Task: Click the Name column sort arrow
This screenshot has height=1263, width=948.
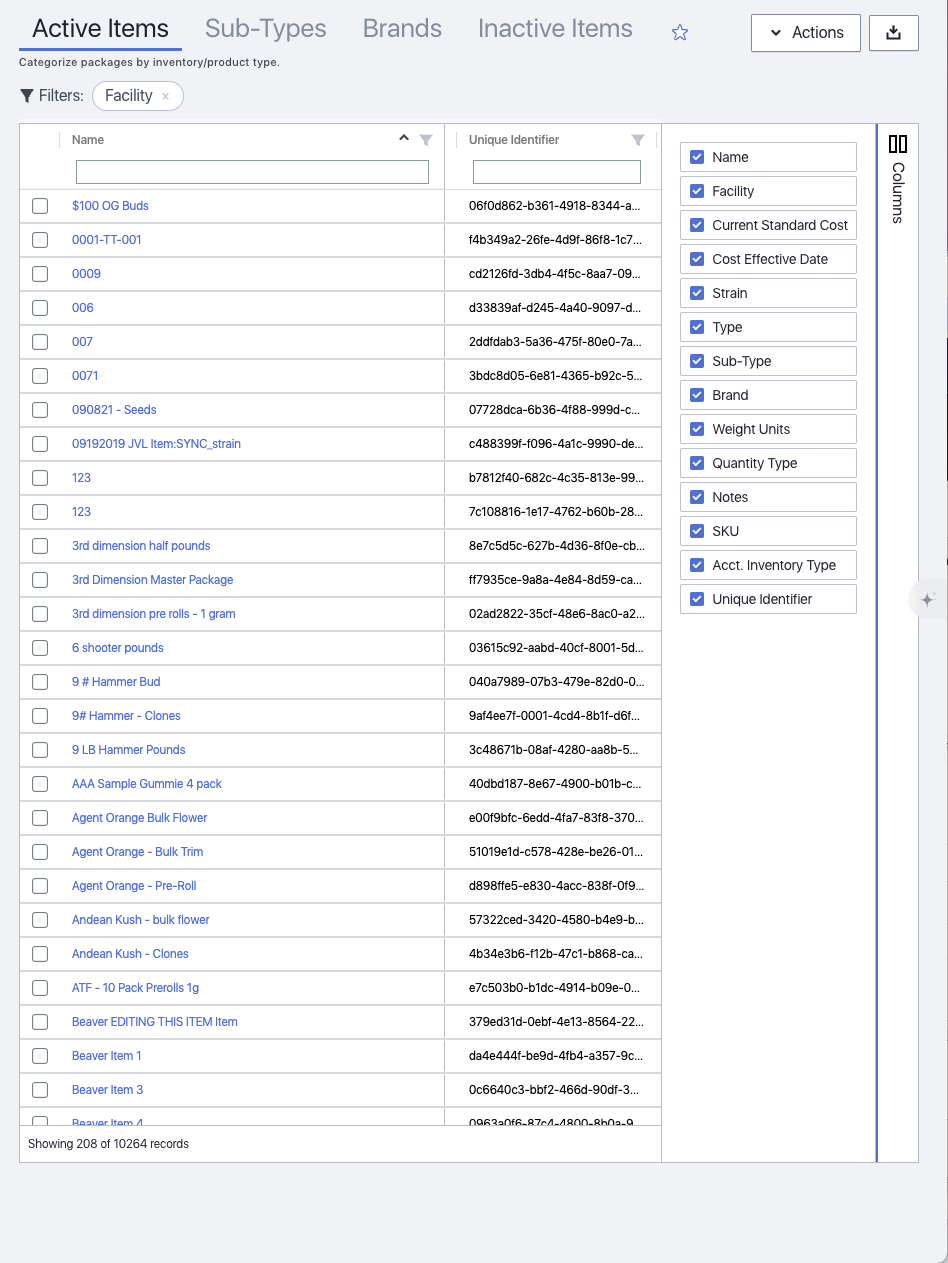Action: point(404,139)
